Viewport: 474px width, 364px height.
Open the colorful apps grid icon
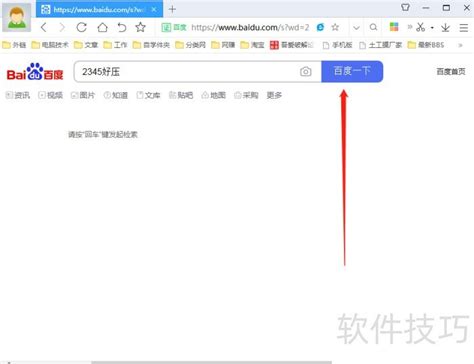click(394, 27)
